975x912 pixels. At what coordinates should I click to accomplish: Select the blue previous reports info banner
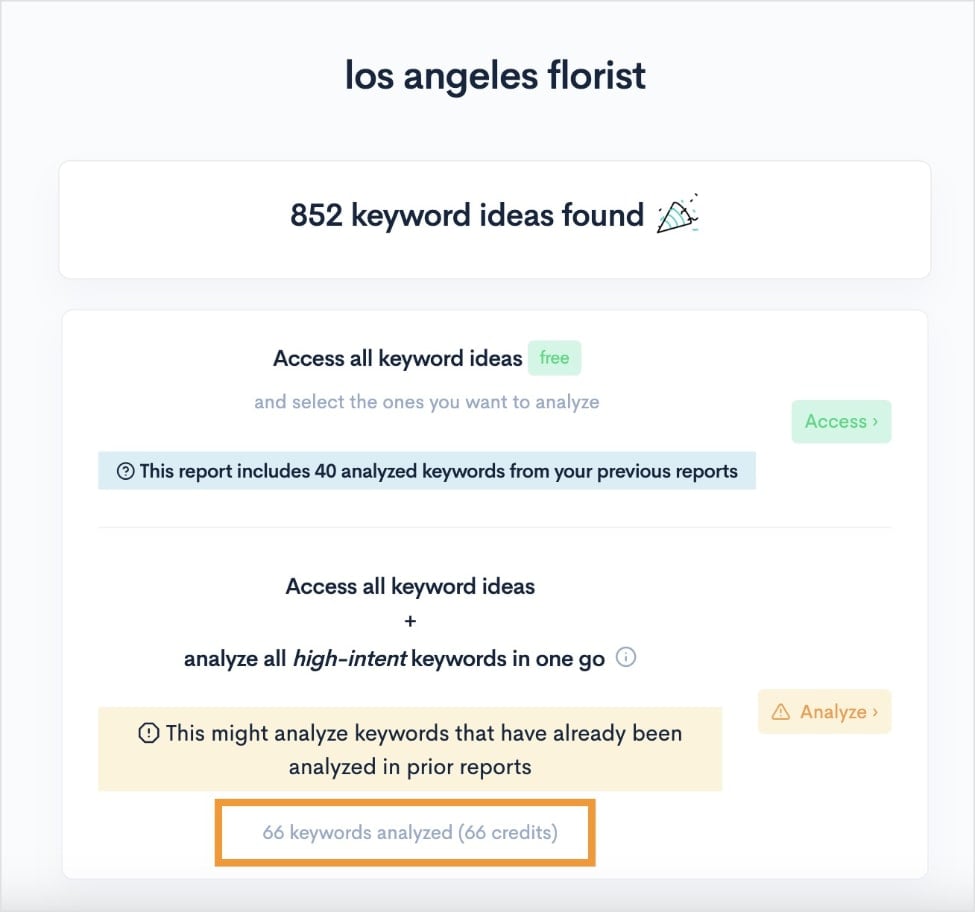tap(427, 470)
